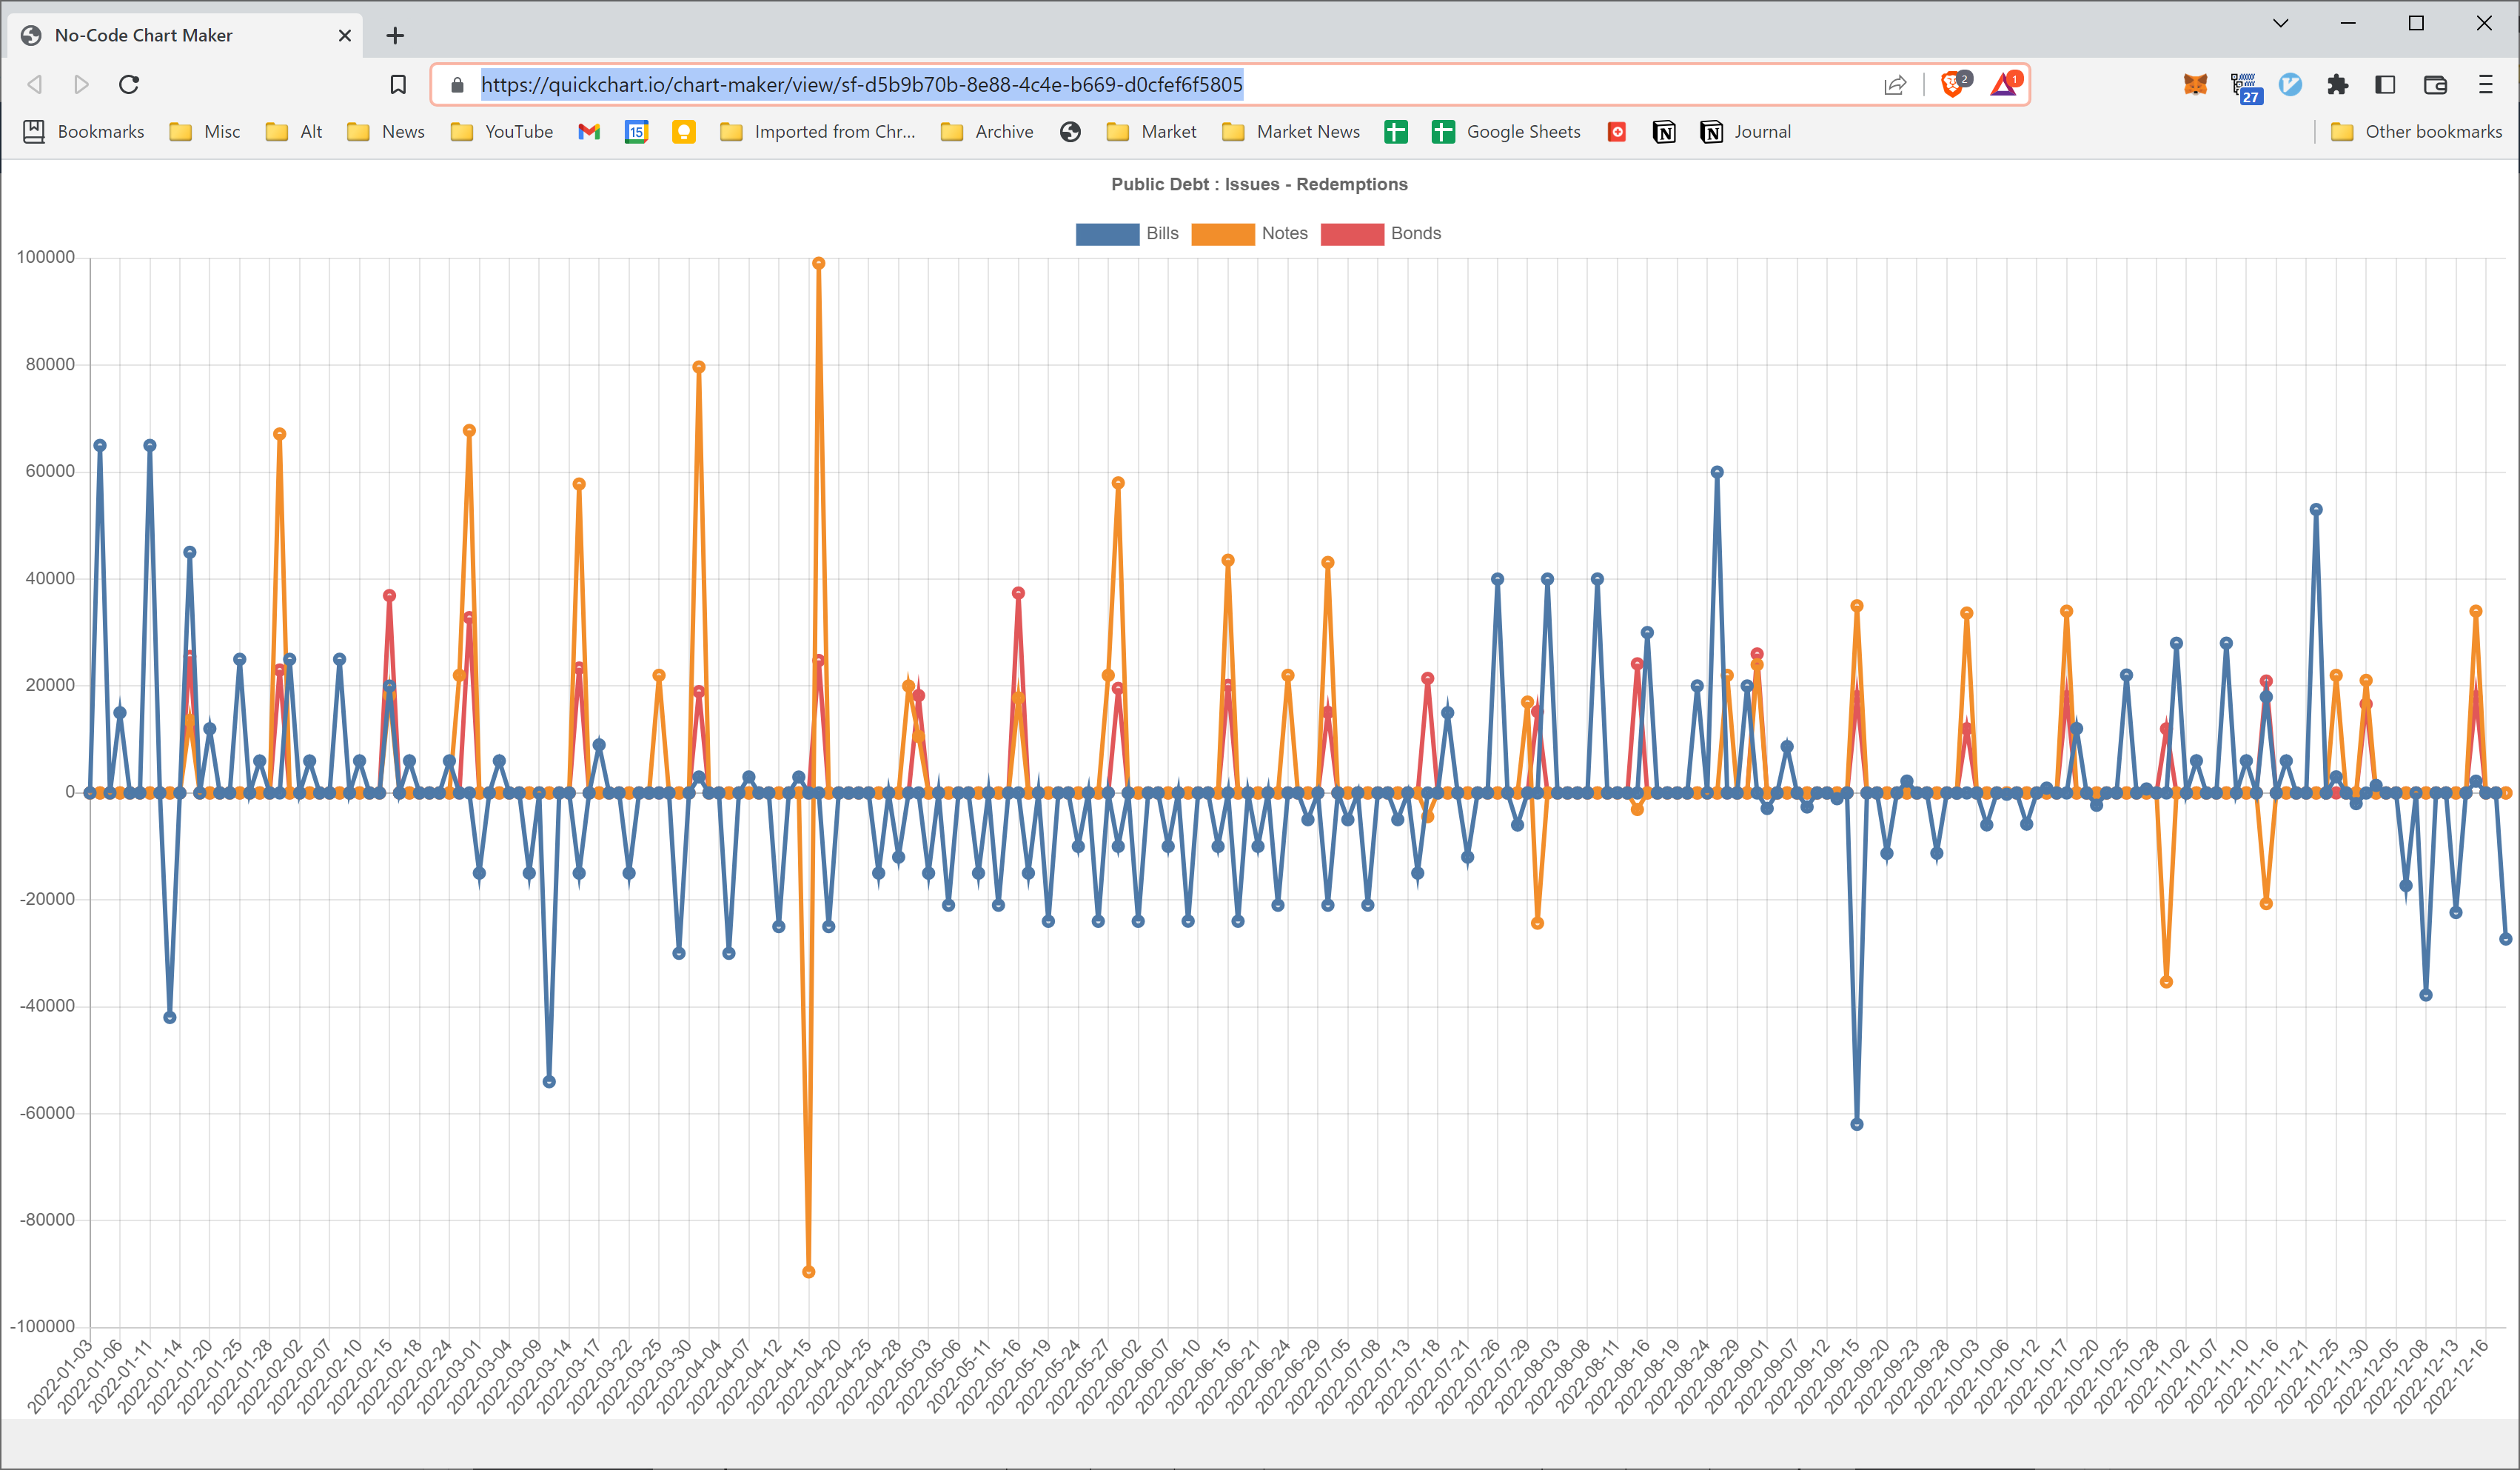Click the share icon in the address bar
The width and height of the screenshot is (2520, 1470).
click(x=1895, y=84)
